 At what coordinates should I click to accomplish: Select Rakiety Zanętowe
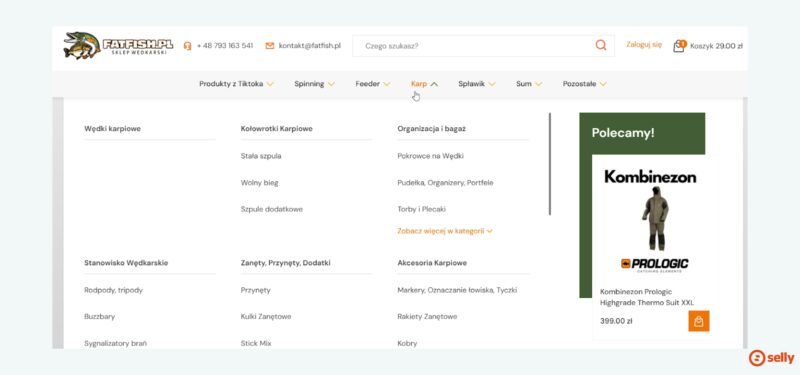tap(427, 316)
